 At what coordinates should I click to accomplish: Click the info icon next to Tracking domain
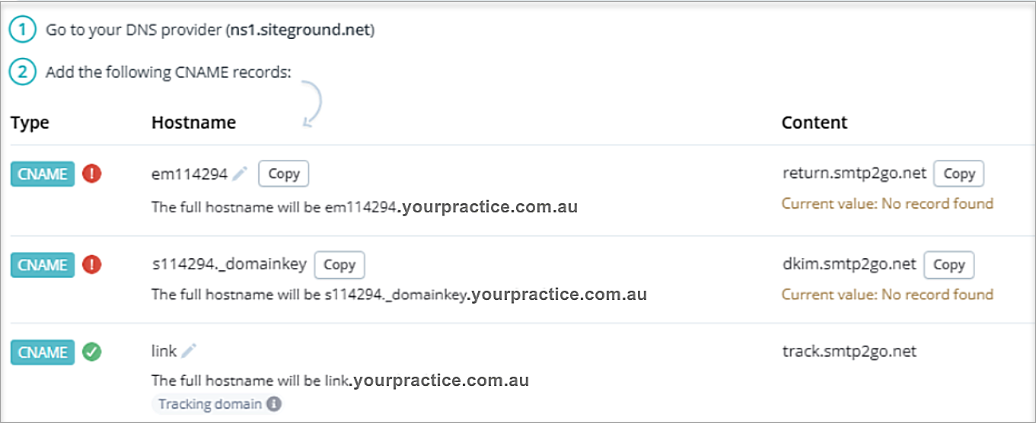tap(274, 405)
